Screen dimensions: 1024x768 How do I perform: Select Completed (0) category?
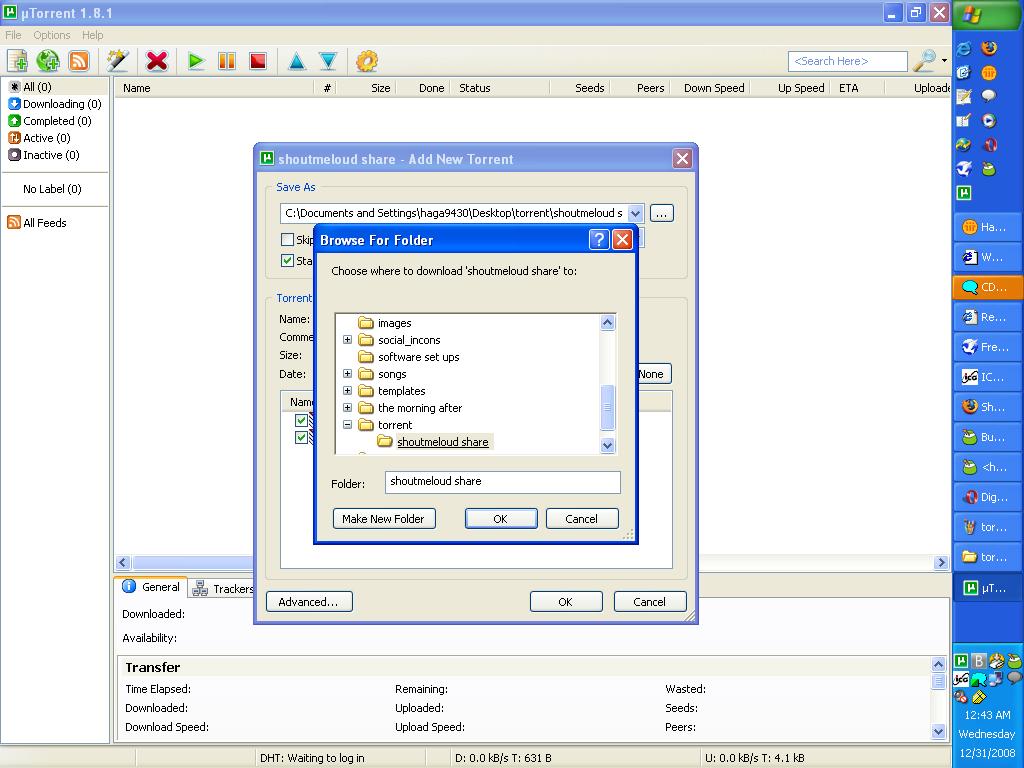50,121
